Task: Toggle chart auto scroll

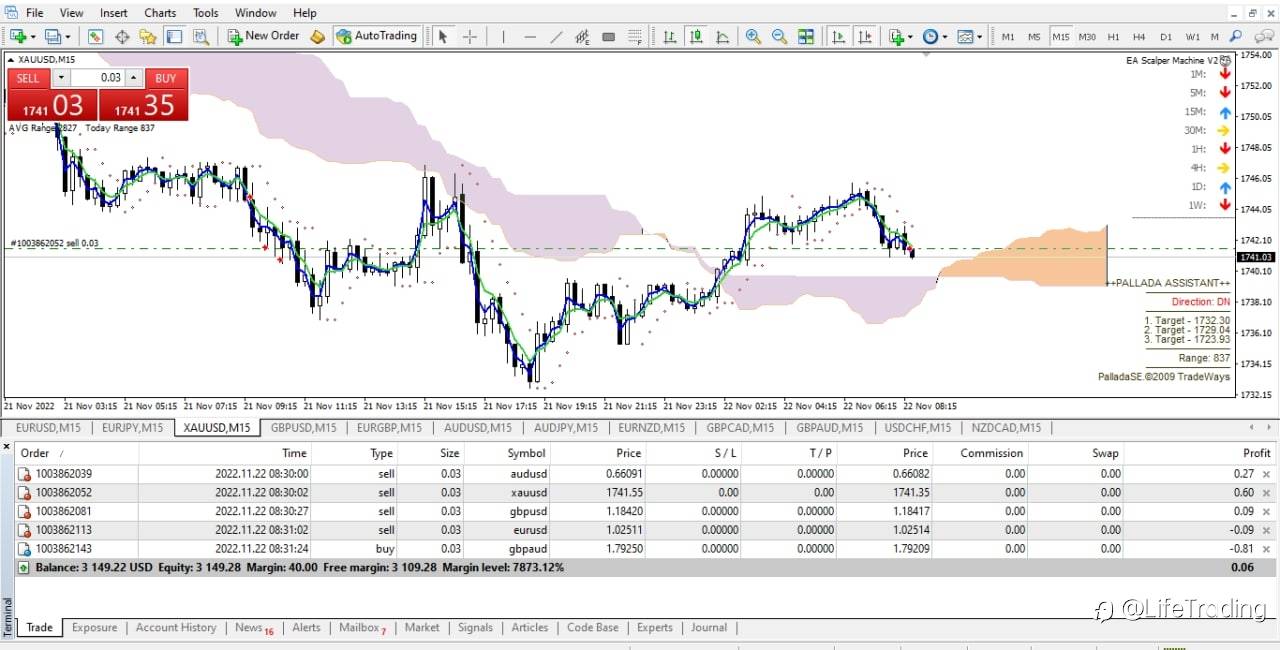Action: click(838, 36)
